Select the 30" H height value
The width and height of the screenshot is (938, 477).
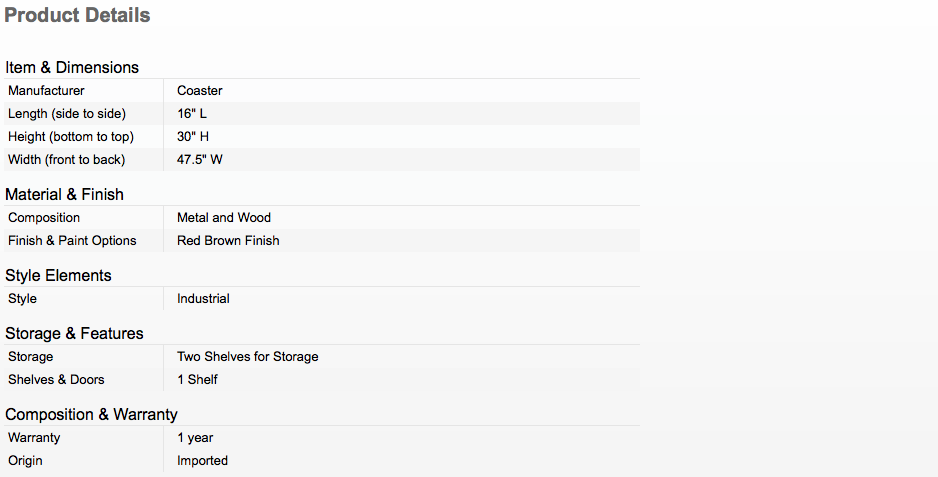[193, 136]
